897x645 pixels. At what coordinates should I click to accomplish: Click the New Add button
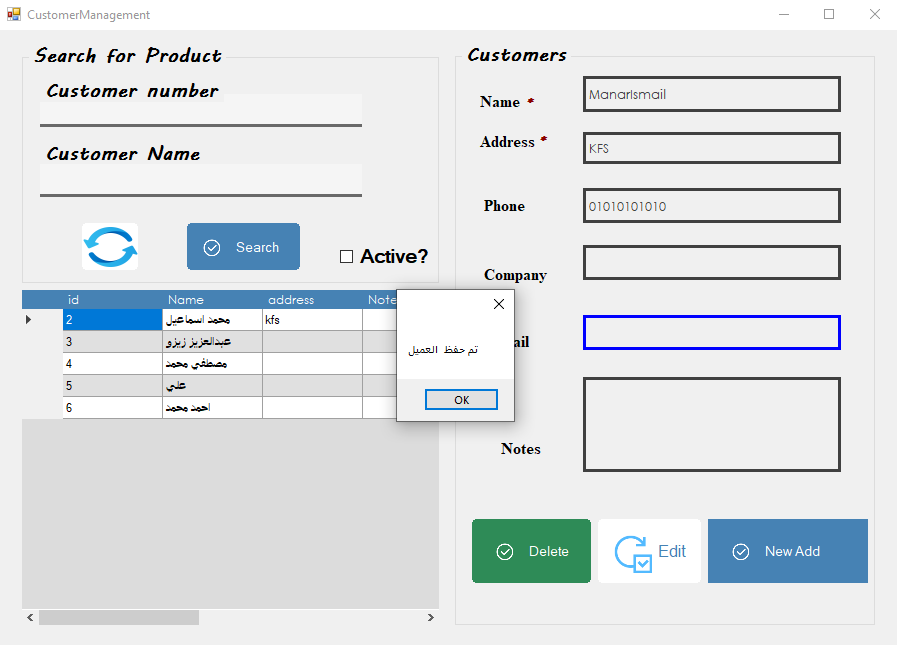(x=787, y=551)
